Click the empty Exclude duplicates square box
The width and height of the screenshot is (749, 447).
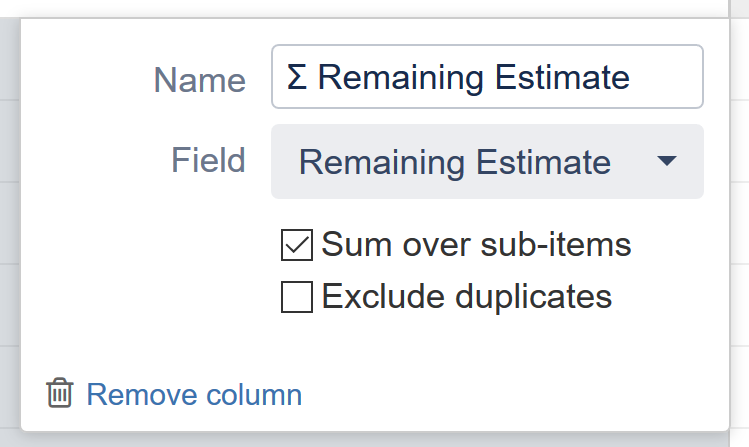[x=297, y=297]
